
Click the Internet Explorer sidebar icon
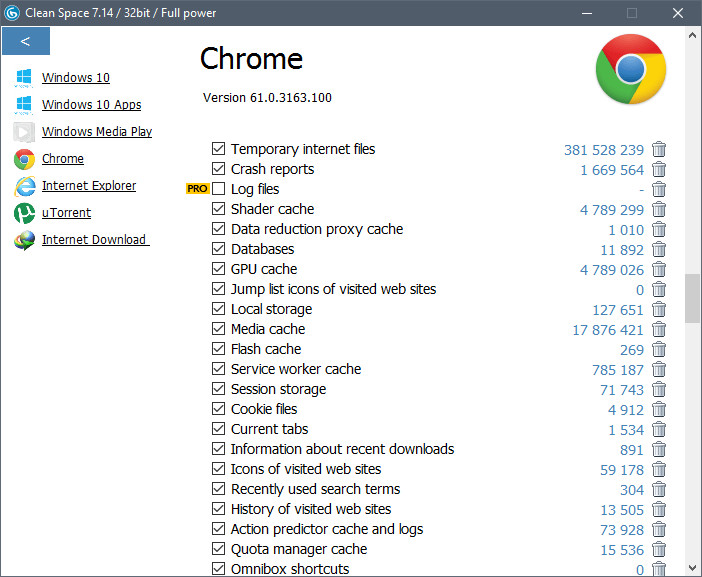point(24,186)
